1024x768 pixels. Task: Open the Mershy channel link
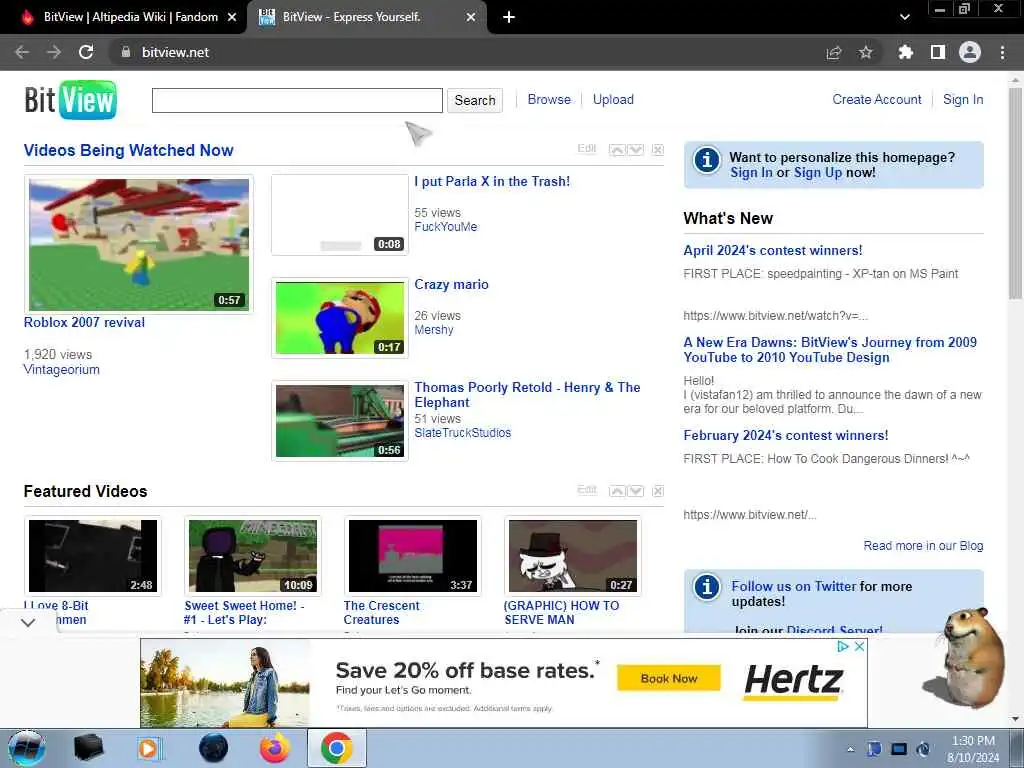tap(434, 330)
